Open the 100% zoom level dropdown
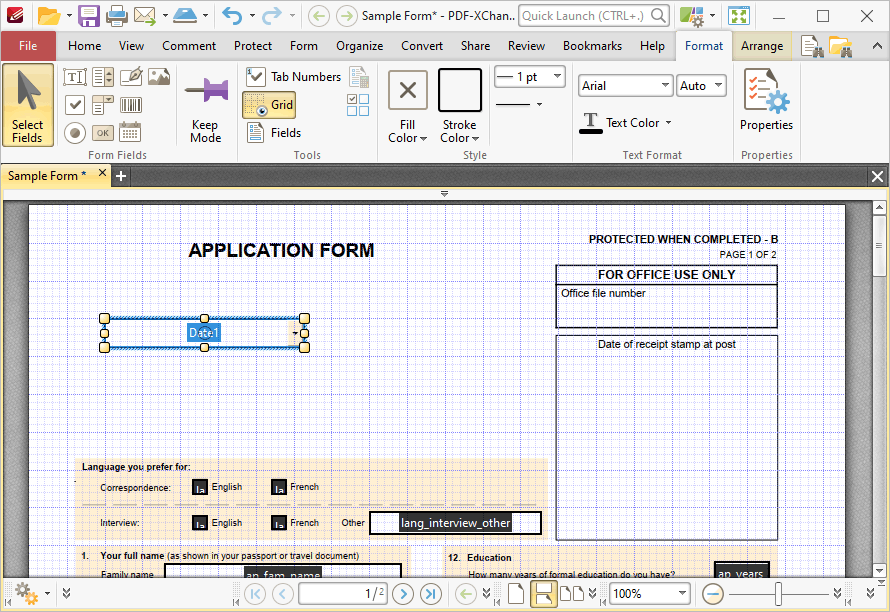The width and height of the screenshot is (890, 612). click(x=682, y=594)
